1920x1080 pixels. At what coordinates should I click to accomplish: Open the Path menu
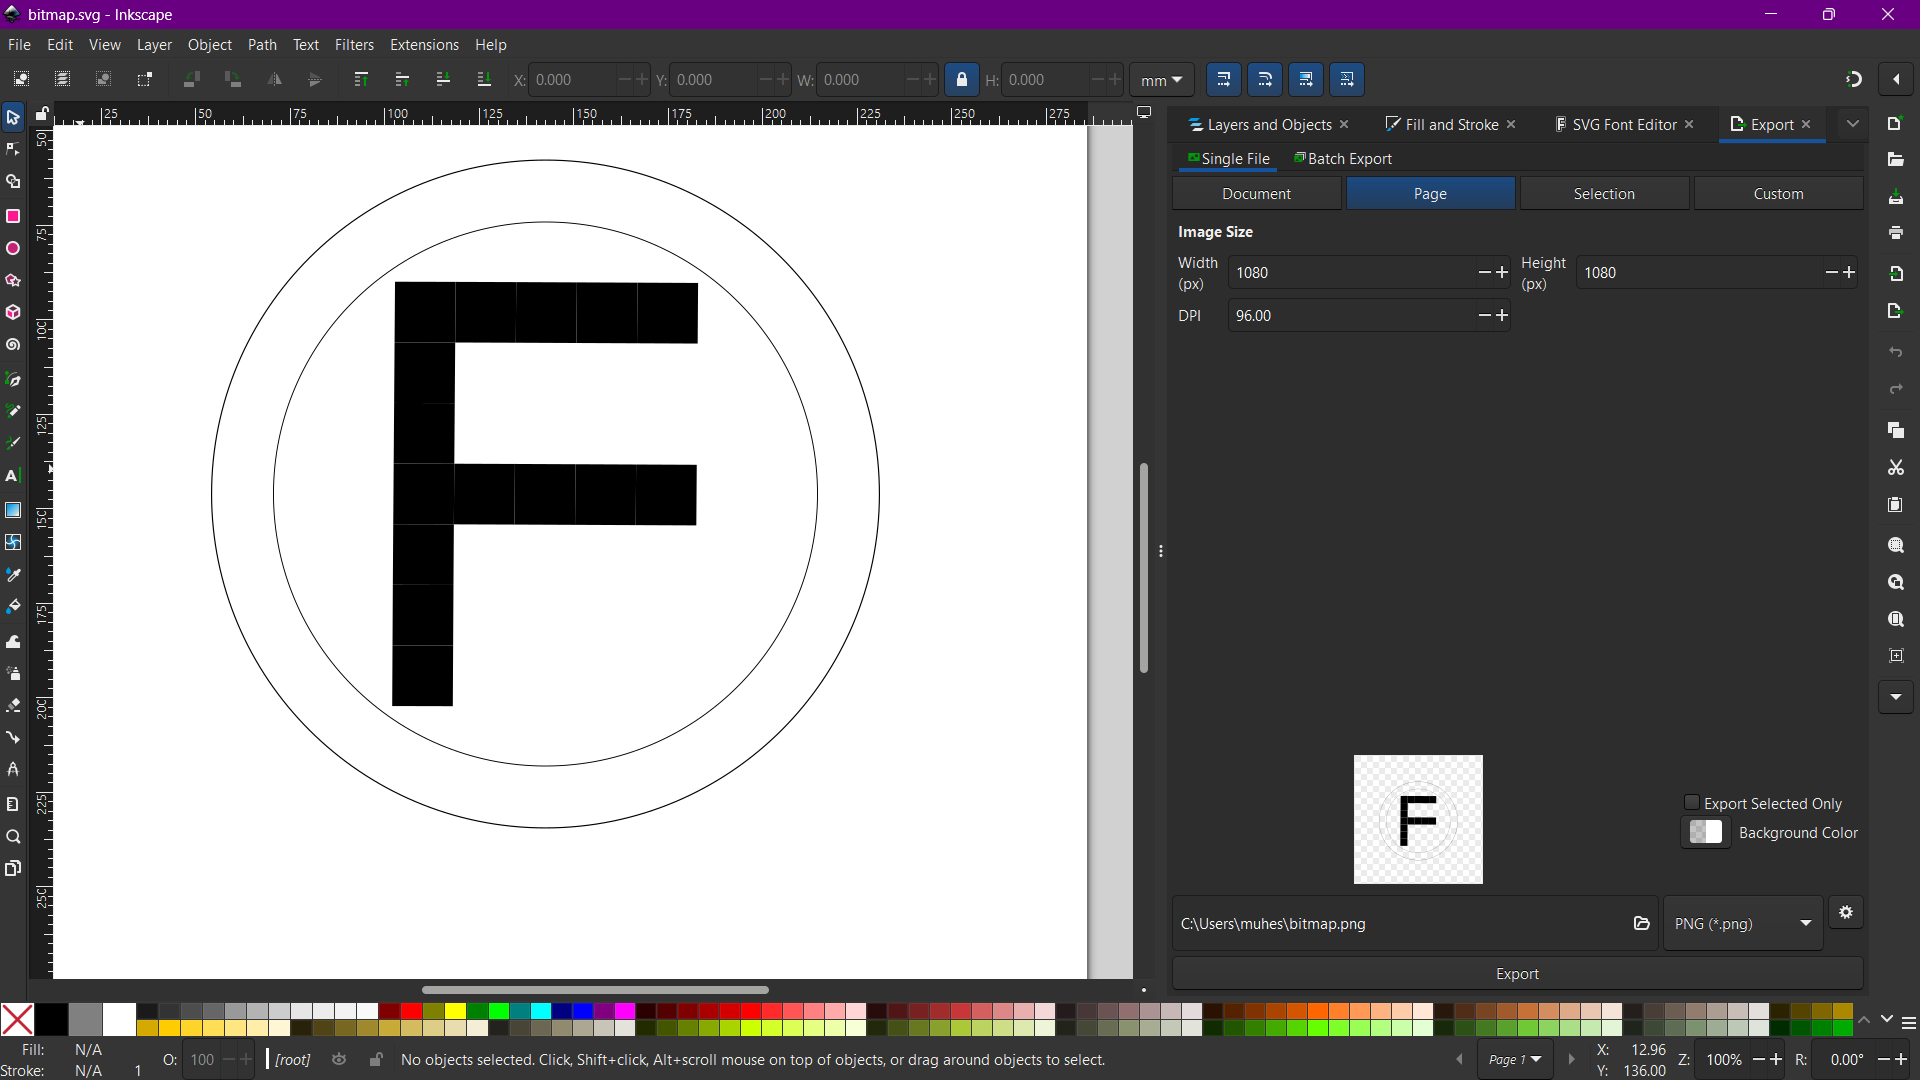(x=262, y=45)
